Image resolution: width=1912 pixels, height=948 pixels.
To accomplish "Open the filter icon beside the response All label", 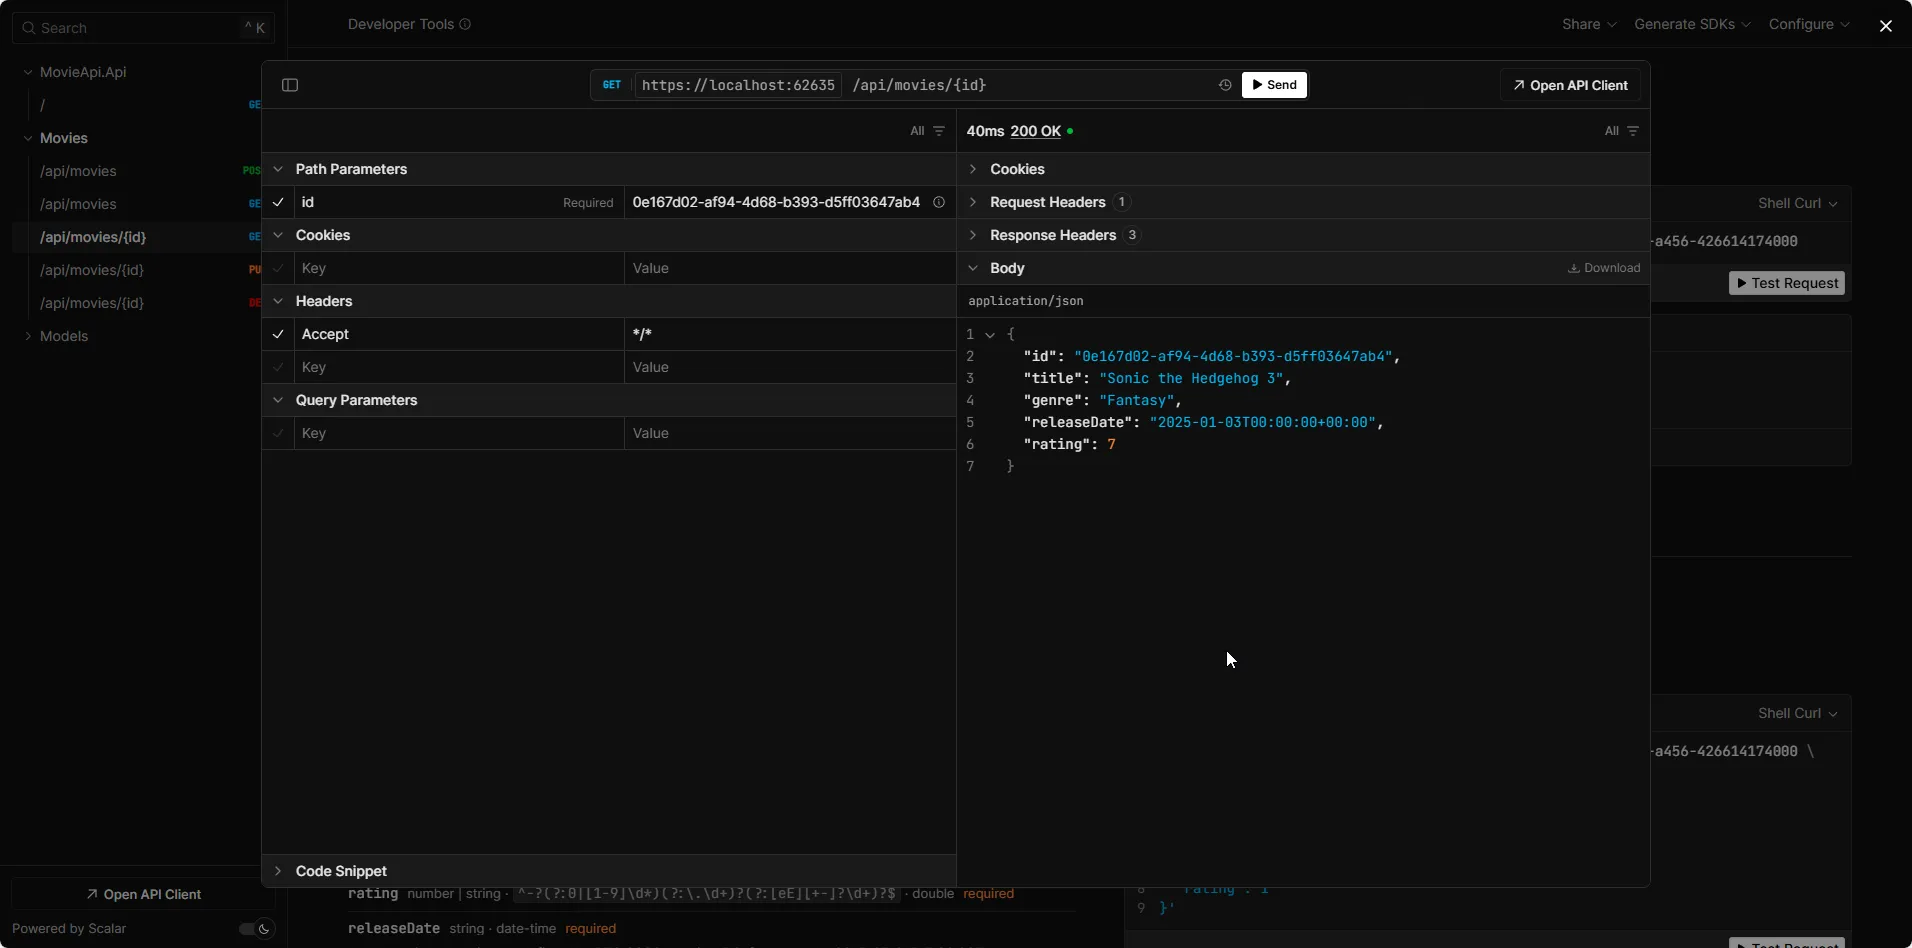I will [x=1634, y=131].
